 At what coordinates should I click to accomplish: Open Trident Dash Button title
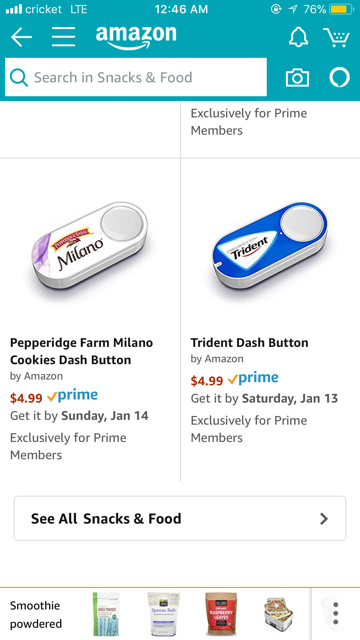tap(249, 342)
